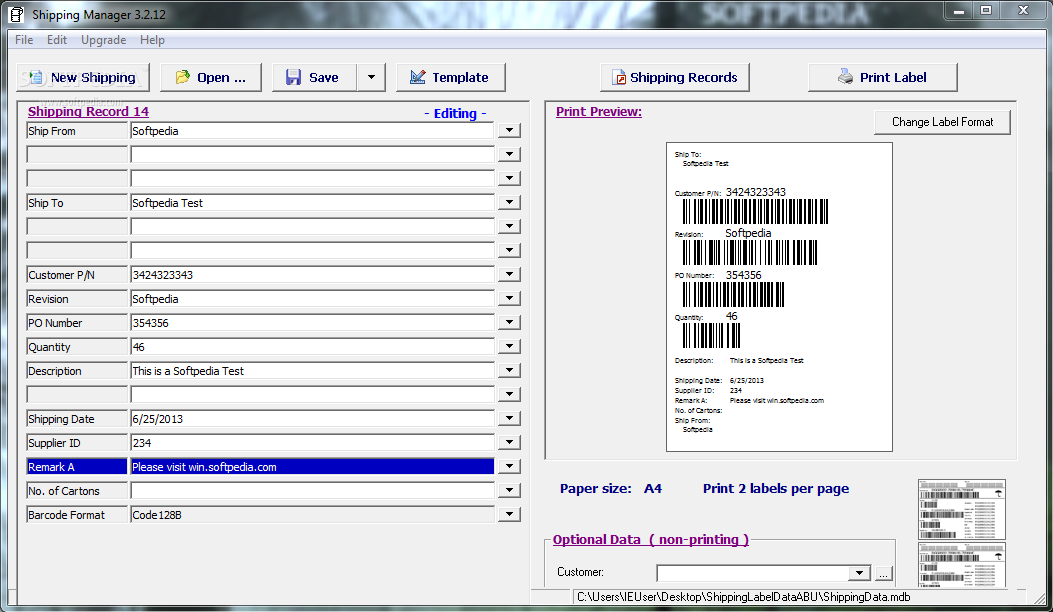Screen dimensions: 1053x612
Task: Click the label print preview image
Action: coord(779,296)
